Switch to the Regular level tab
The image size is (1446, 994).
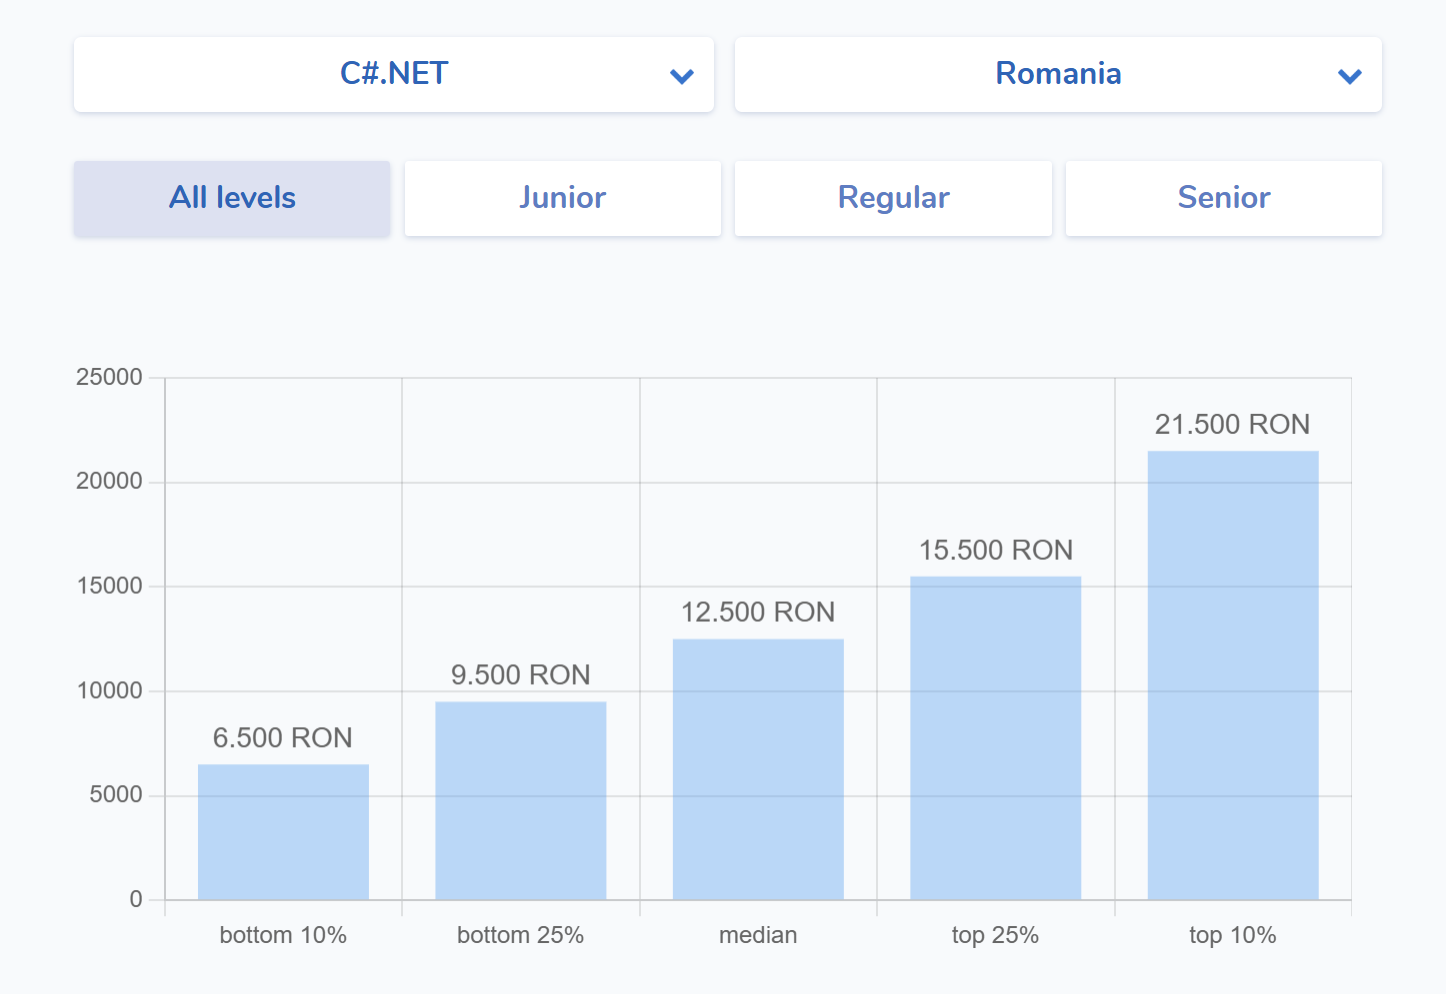pos(893,198)
